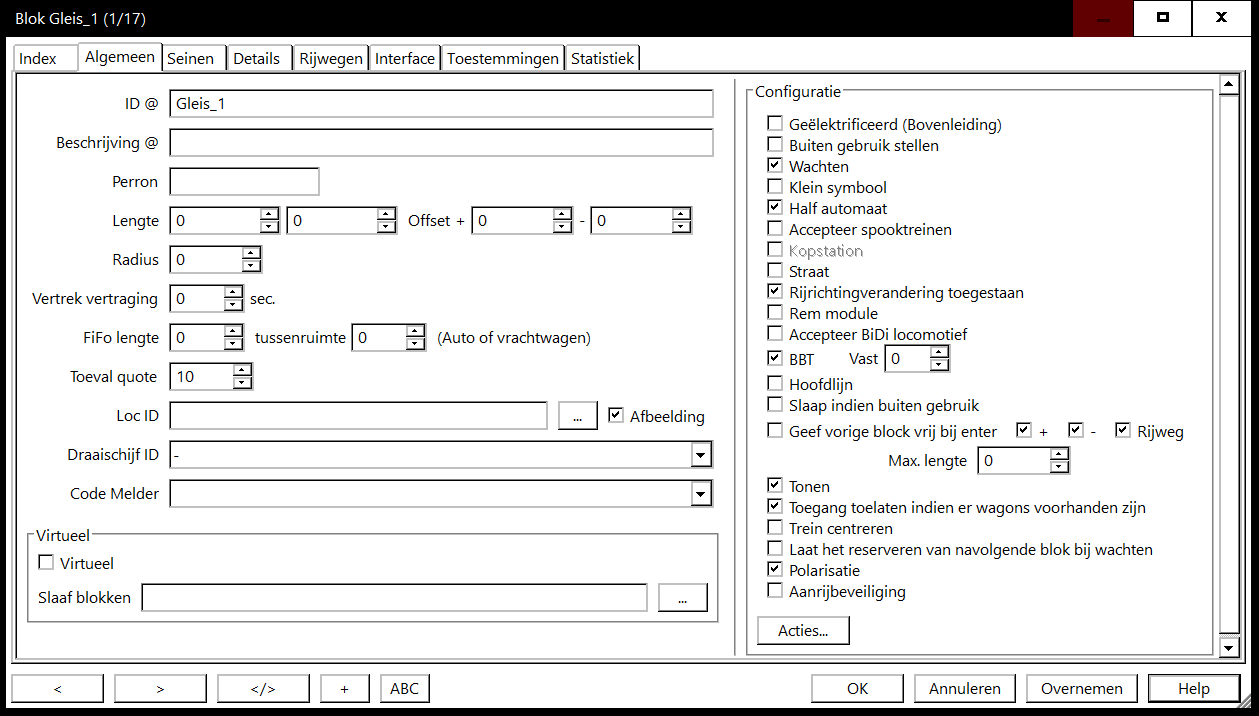This screenshot has height=716, width=1259.
Task: Switch to the Seinen tab
Action: (x=191, y=59)
